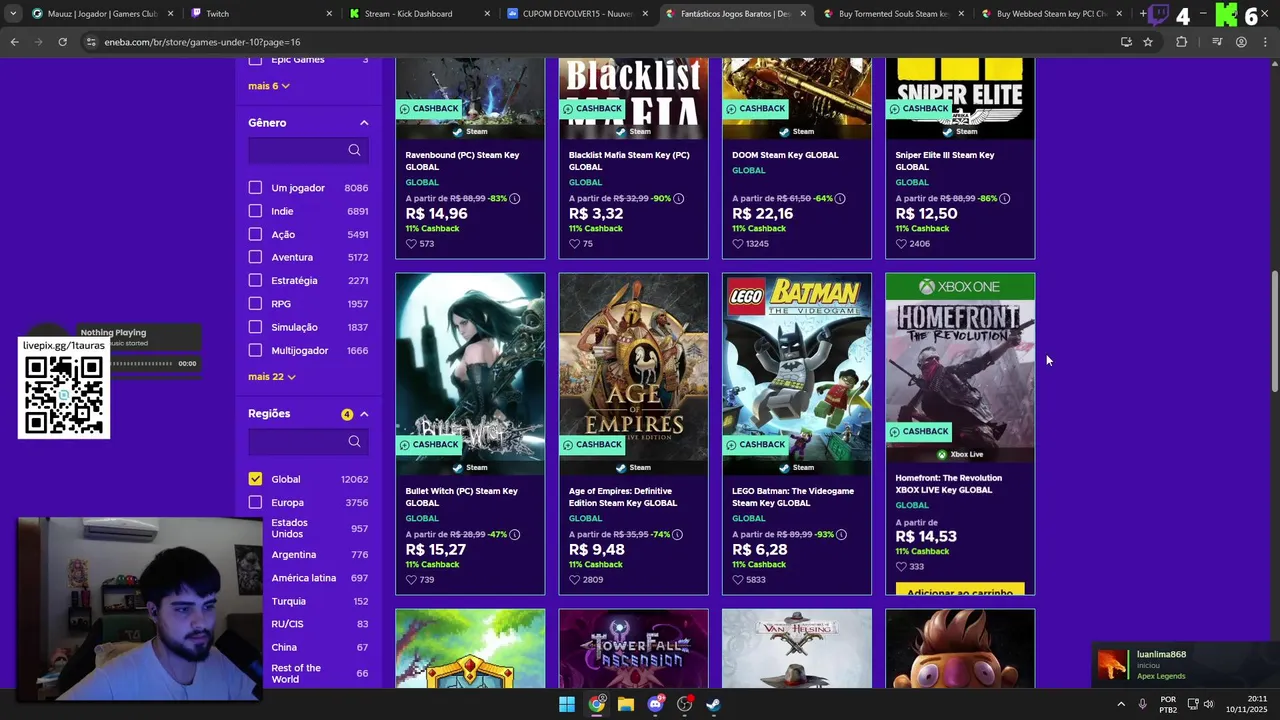Viewport: 1280px width, 720px height.
Task: Check the Europa region checkbox
Action: [x=255, y=502]
